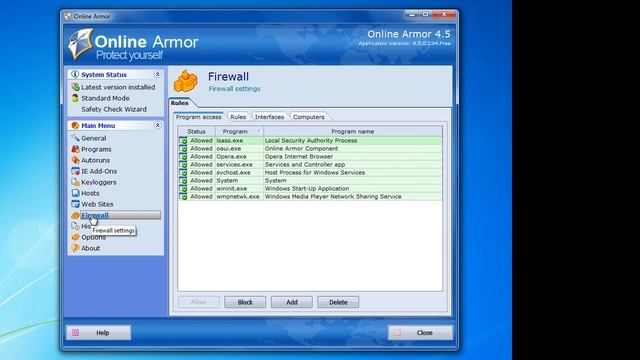Click the allowed status icon for oaui.exe

coord(183,149)
